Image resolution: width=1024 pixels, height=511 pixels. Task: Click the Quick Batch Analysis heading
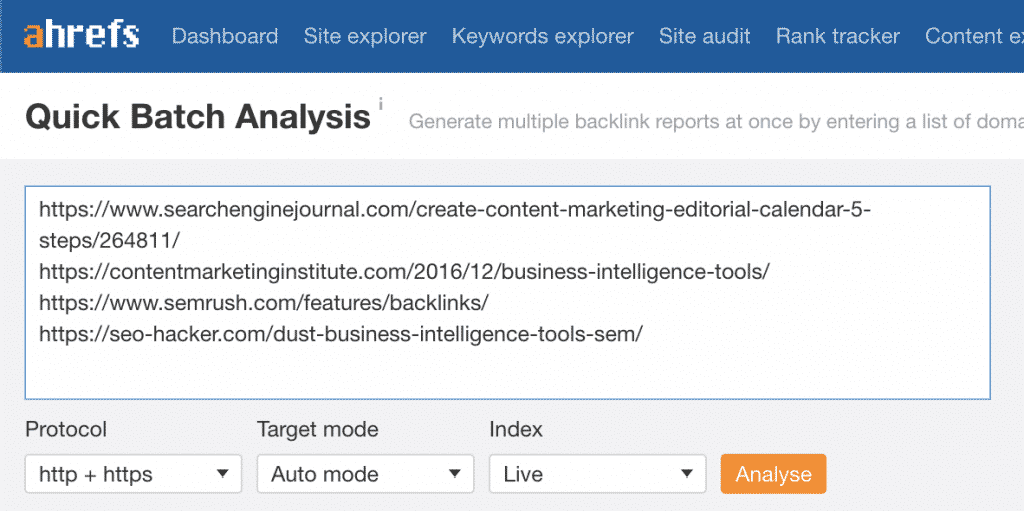click(x=197, y=117)
